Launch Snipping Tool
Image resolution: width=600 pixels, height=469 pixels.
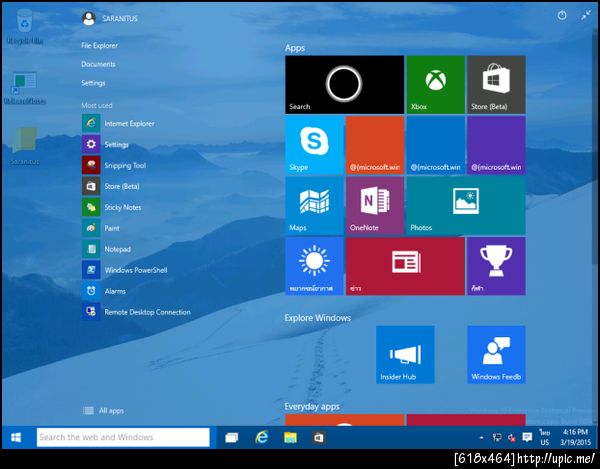[114, 165]
